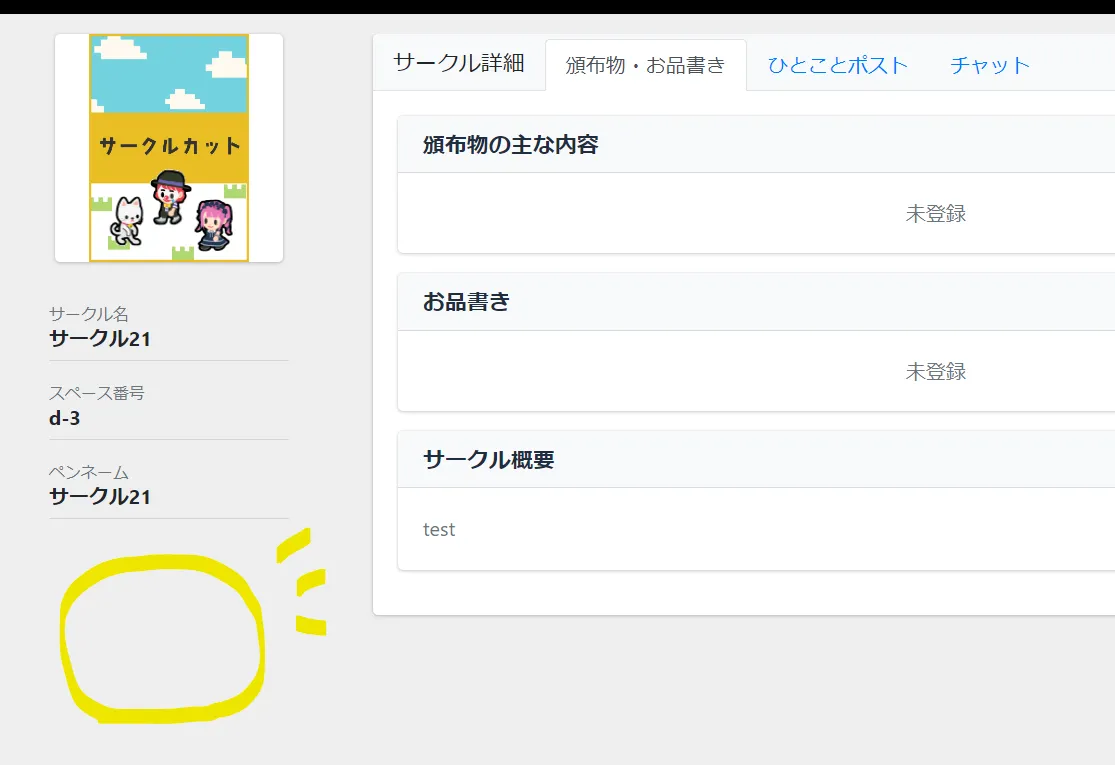Click the "test" circle overview text

coord(439,530)
